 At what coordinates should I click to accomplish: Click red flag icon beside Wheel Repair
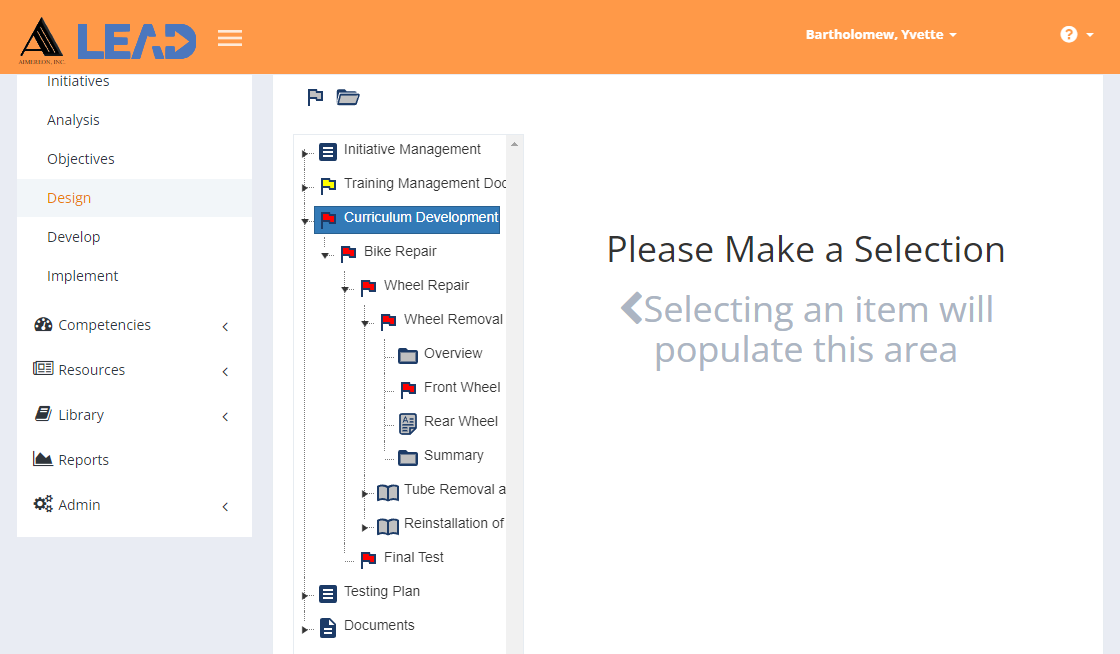368,288
